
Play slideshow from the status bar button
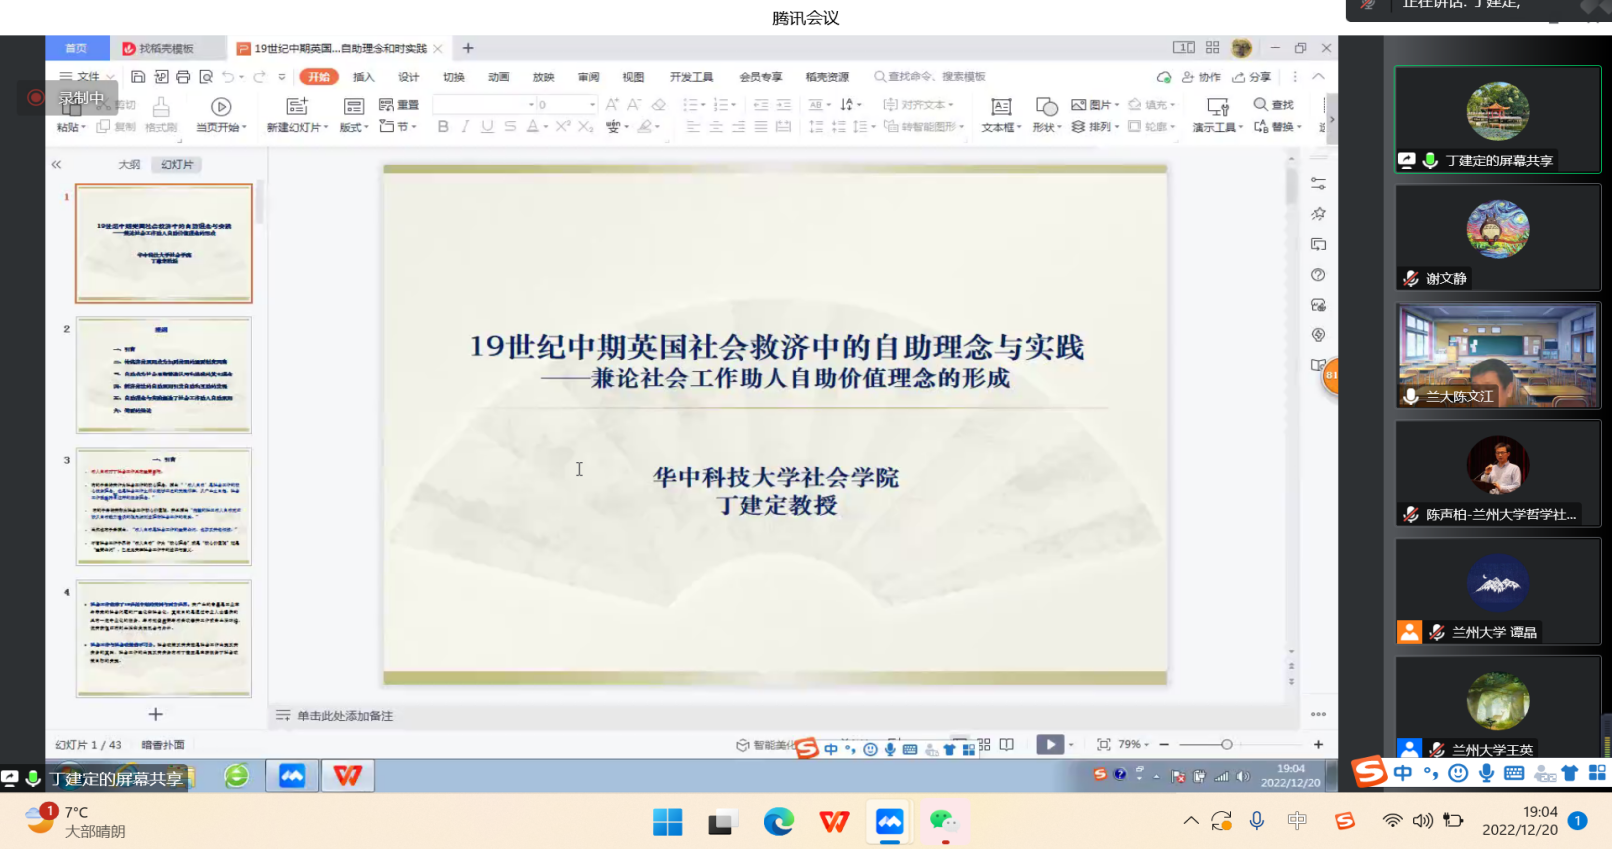tap(1050, 744)
